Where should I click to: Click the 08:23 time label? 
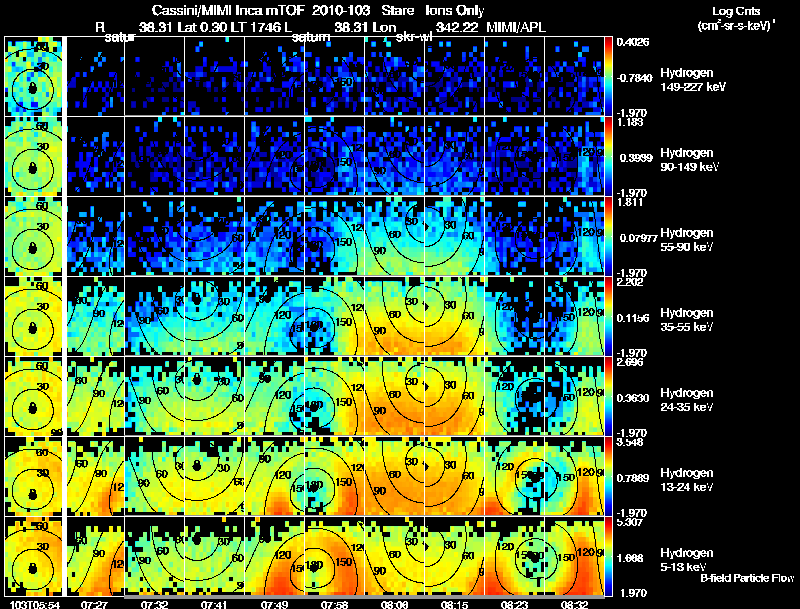click(514, 604)
